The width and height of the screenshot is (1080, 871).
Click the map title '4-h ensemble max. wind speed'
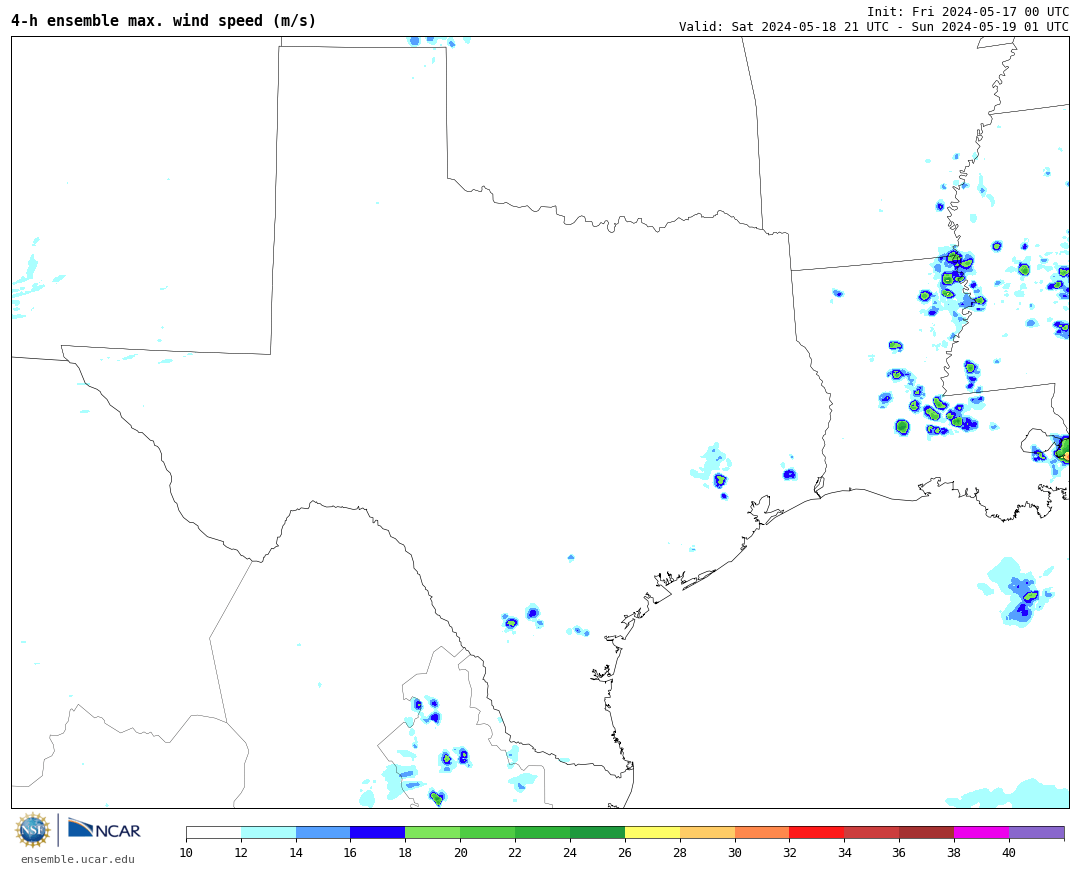point(163,21)
